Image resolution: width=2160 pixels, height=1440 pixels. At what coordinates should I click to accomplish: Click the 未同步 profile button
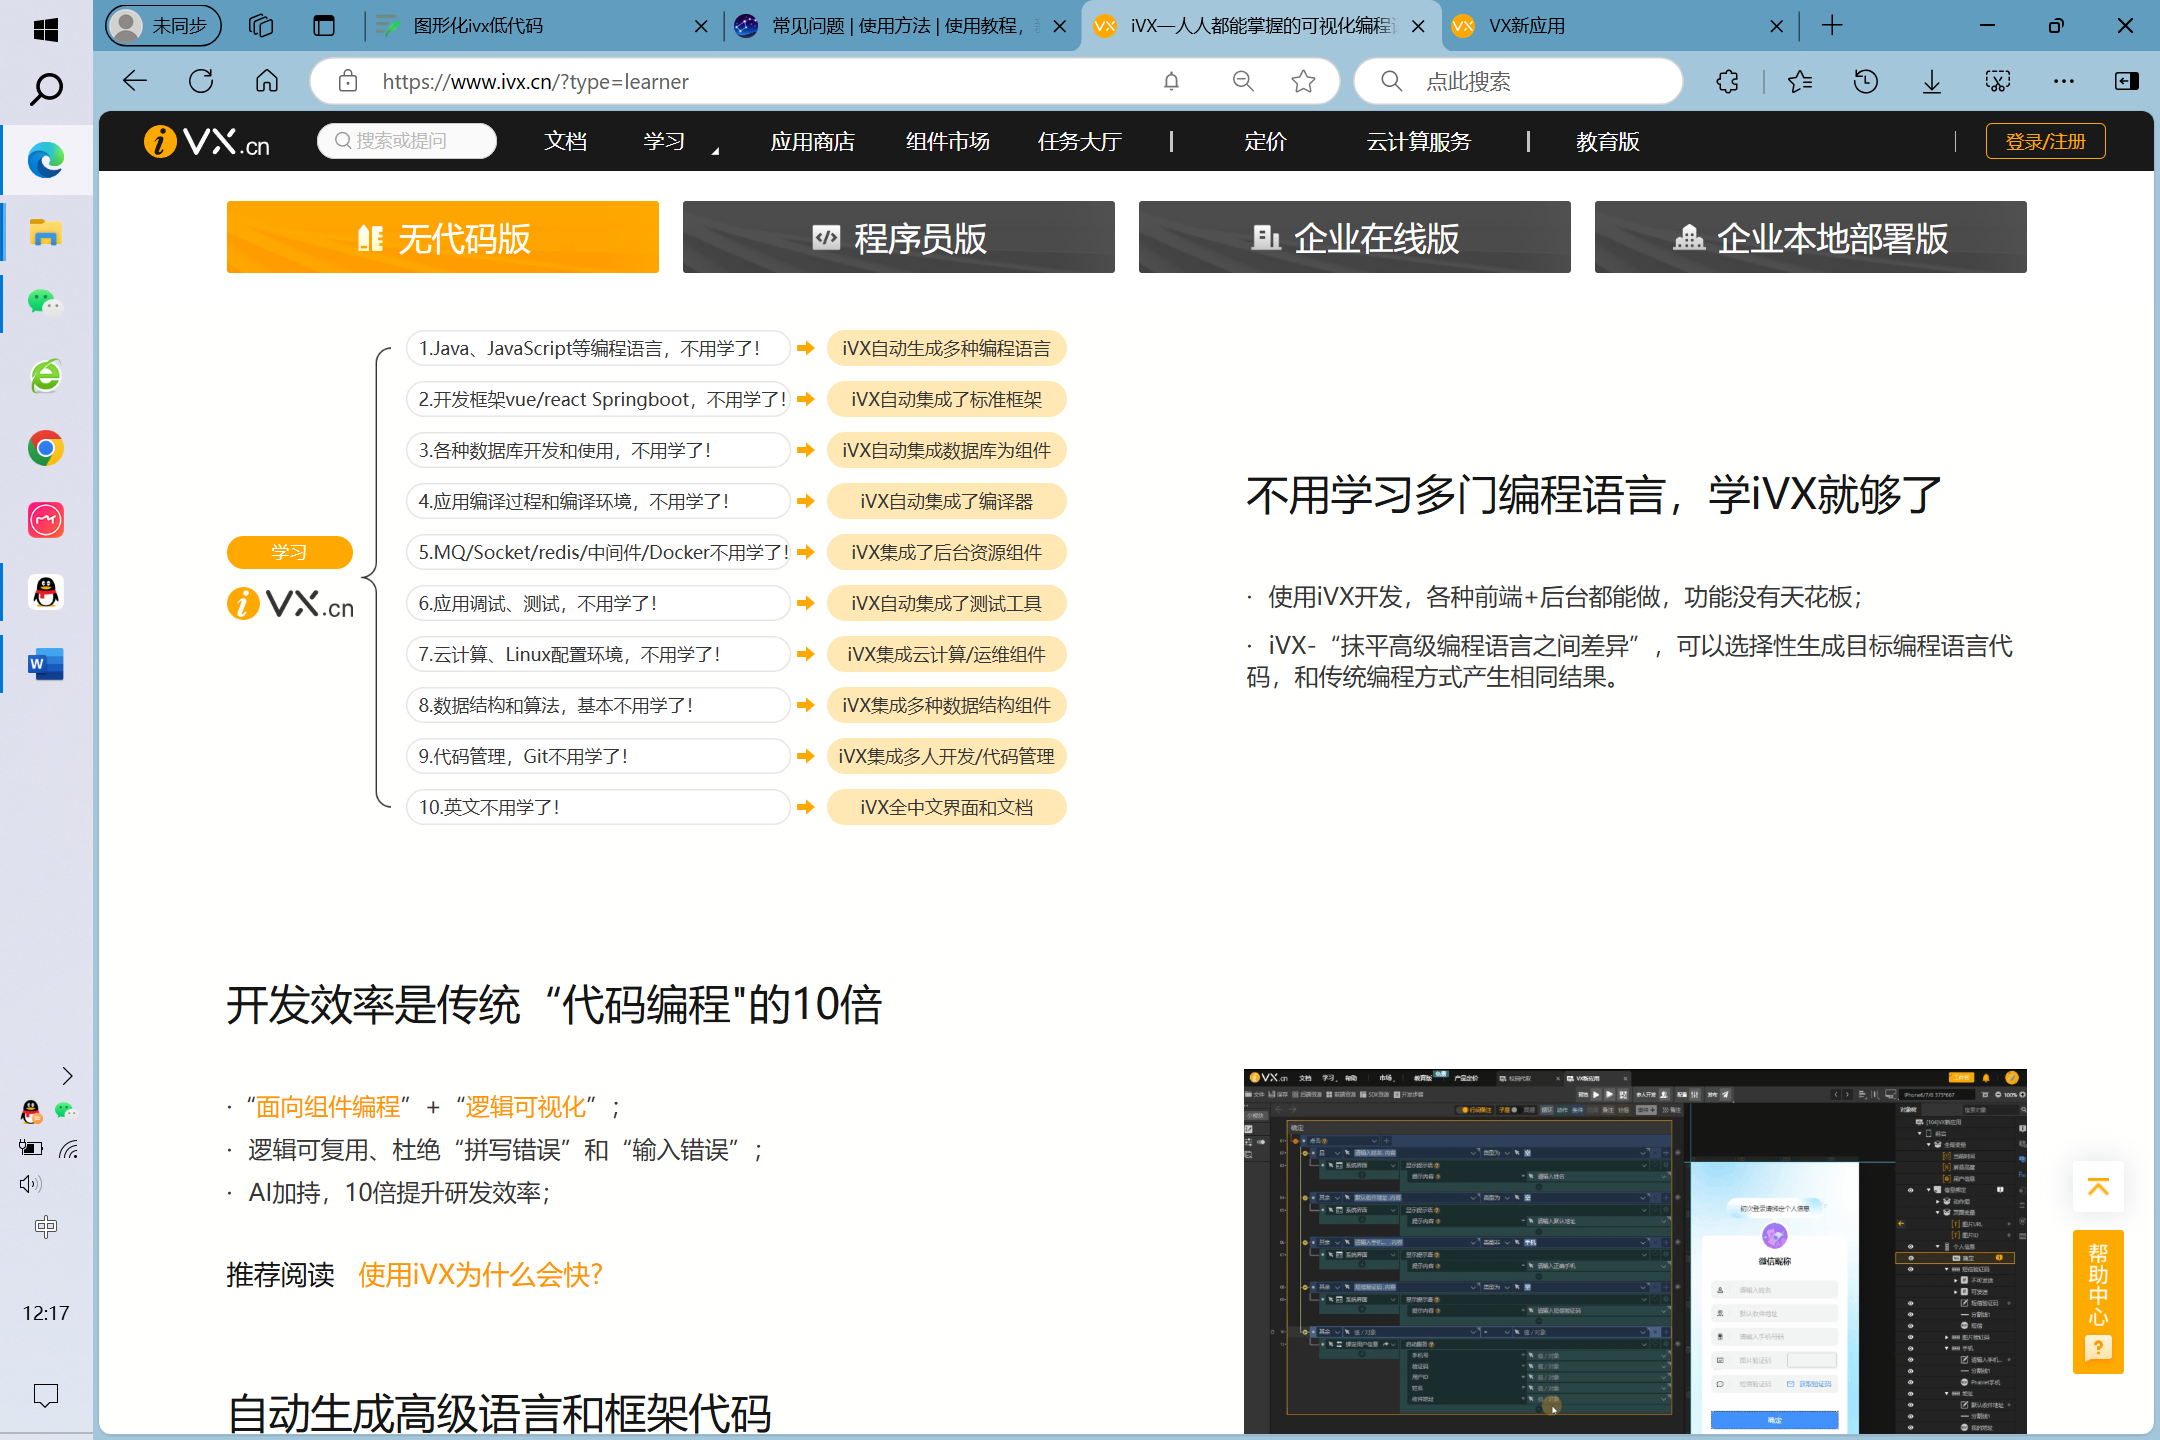[163, 26]
